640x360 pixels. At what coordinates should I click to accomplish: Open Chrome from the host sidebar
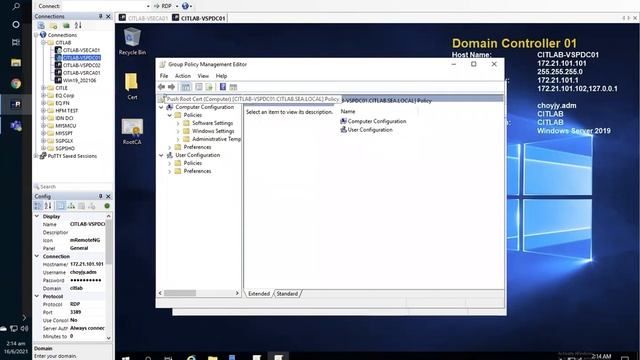tap(16, 84)
